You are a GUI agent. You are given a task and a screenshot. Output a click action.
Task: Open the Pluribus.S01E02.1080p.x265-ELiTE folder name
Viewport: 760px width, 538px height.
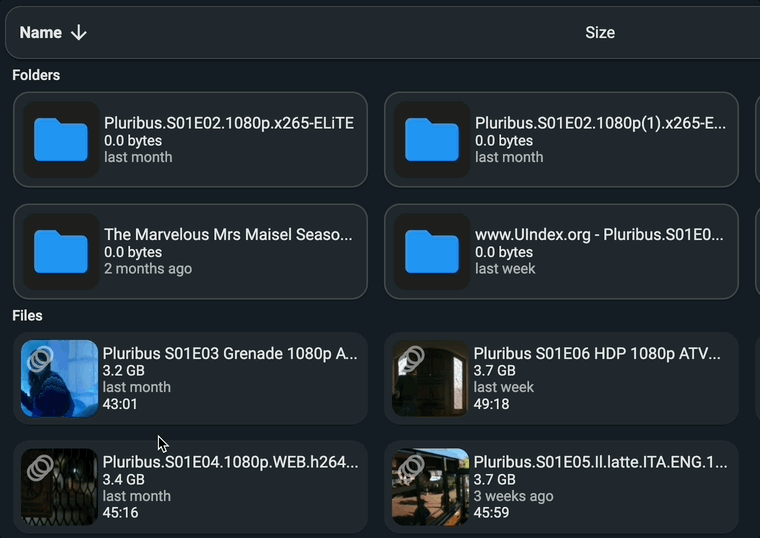tap(228, 124)
